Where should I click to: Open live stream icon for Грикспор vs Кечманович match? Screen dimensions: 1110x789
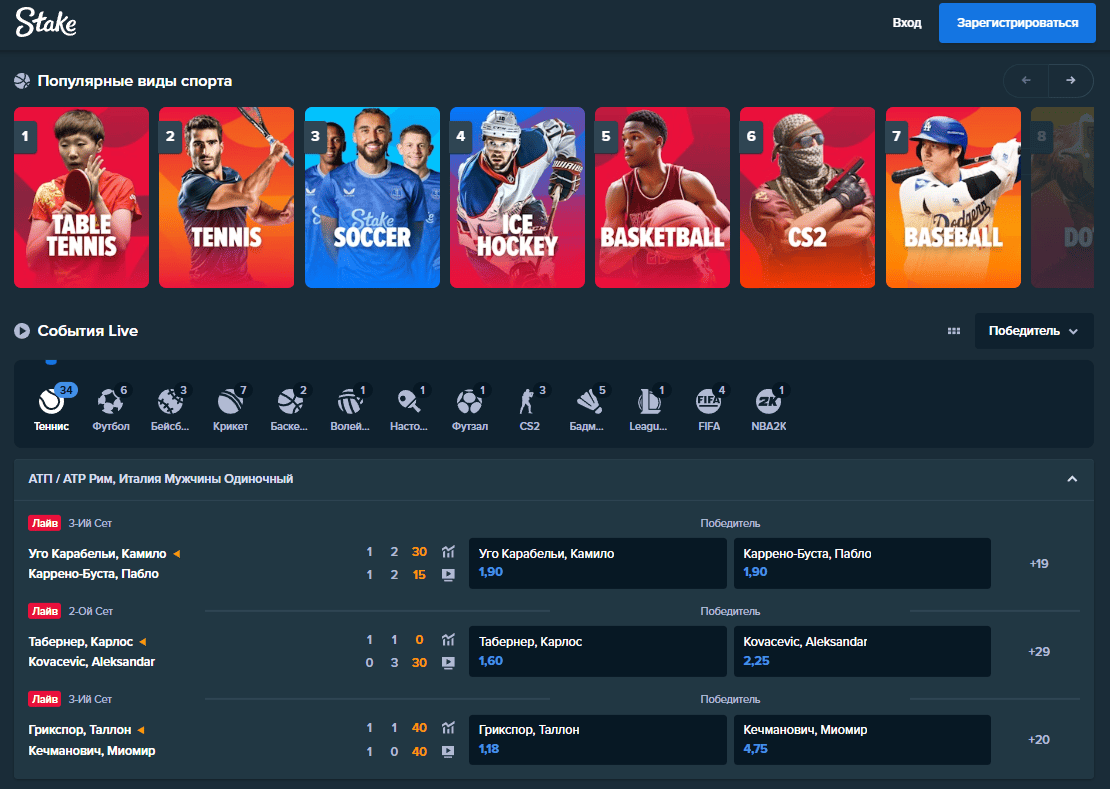448,751
